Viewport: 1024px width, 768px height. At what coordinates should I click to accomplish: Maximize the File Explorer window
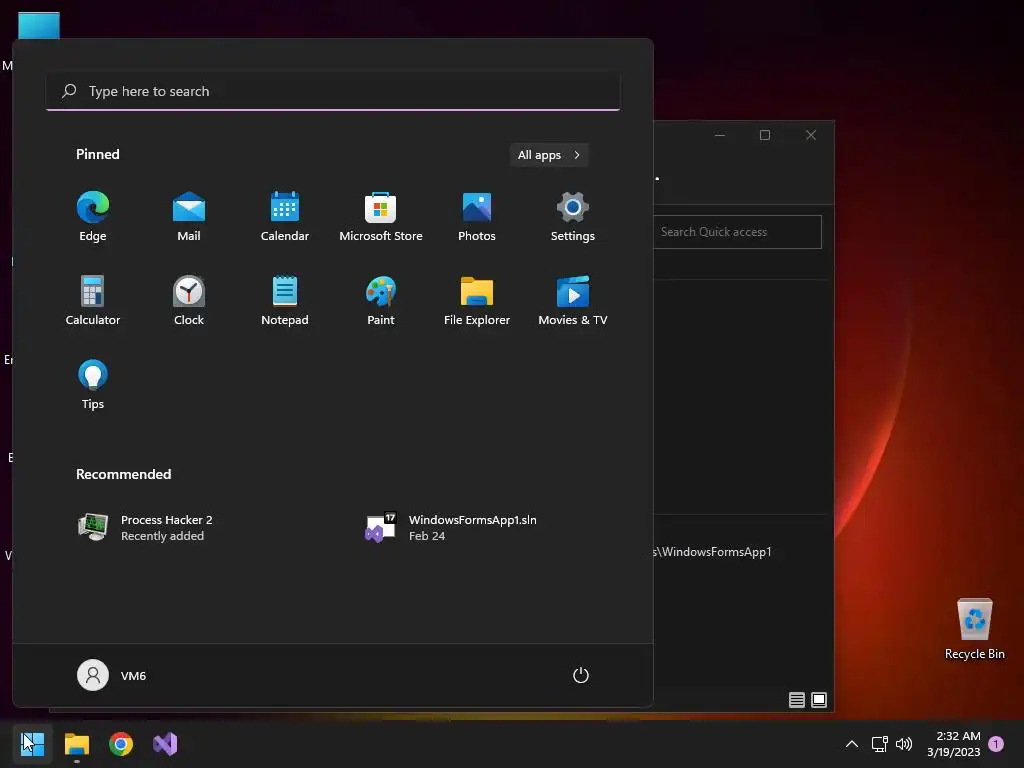pos(765,135)
